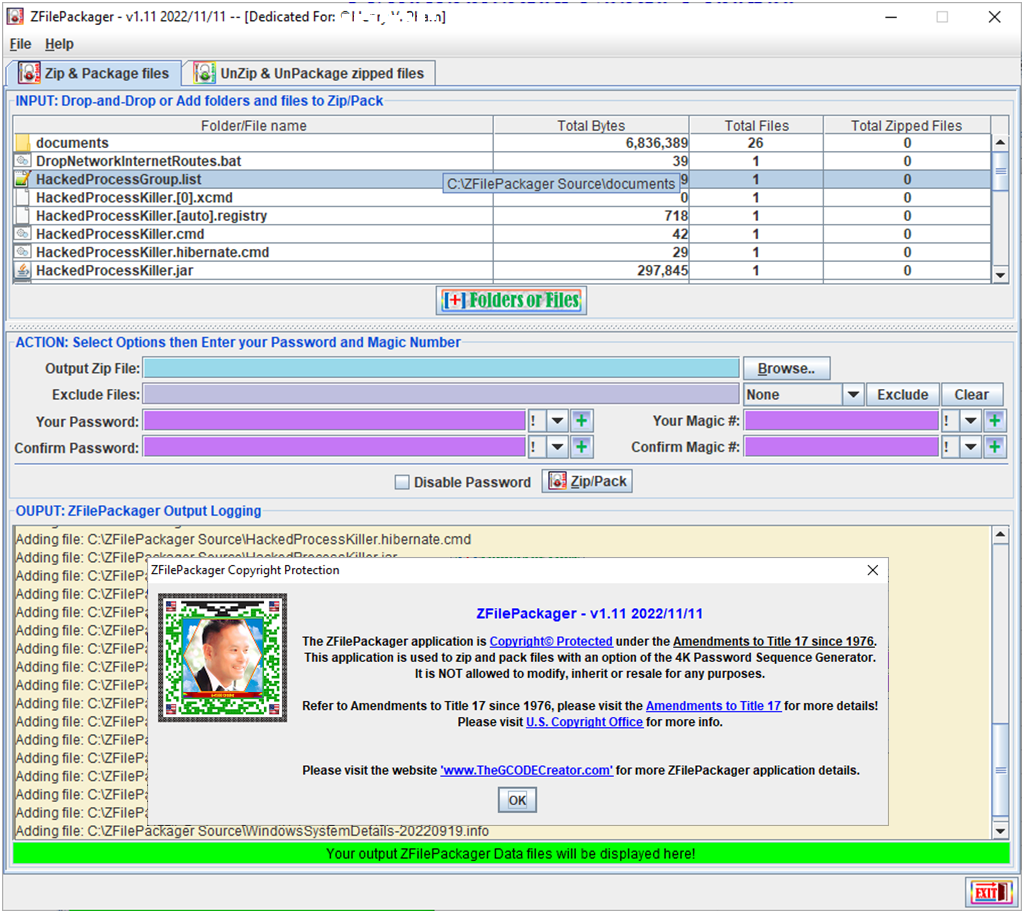1024x914 pixels.
Task: Close the Copyright Protection dialog with the X
Action: [x=872, y=570]
